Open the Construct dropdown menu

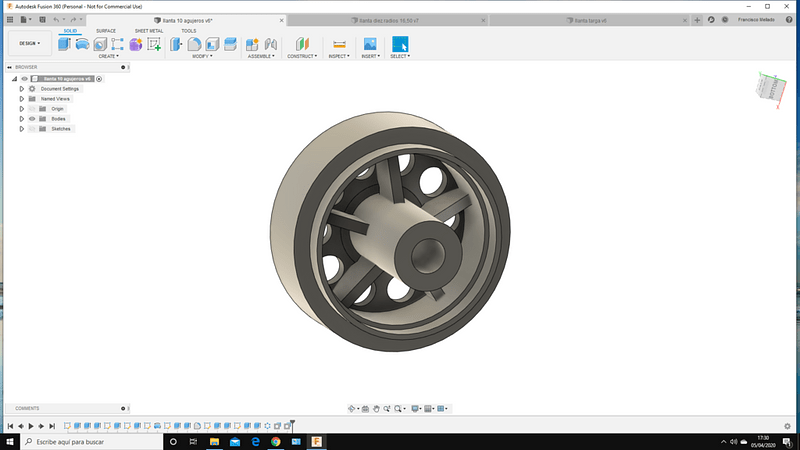coord(302,56)
